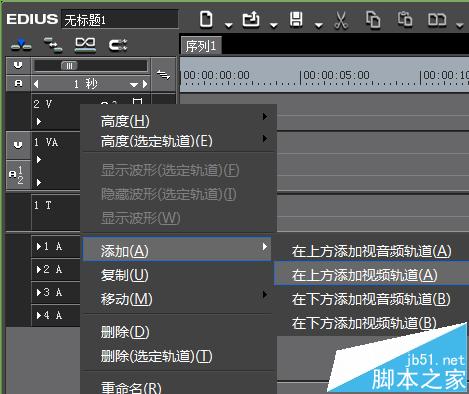Adjust the timeline scale slider handle
Viewport: 469px width, 394px height.
tap(69, 65)
